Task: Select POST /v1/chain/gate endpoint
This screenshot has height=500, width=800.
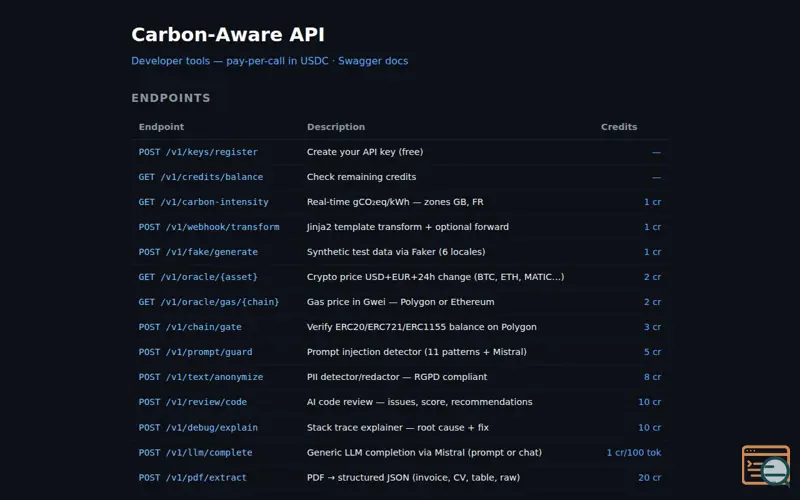Action: (190, 327)
